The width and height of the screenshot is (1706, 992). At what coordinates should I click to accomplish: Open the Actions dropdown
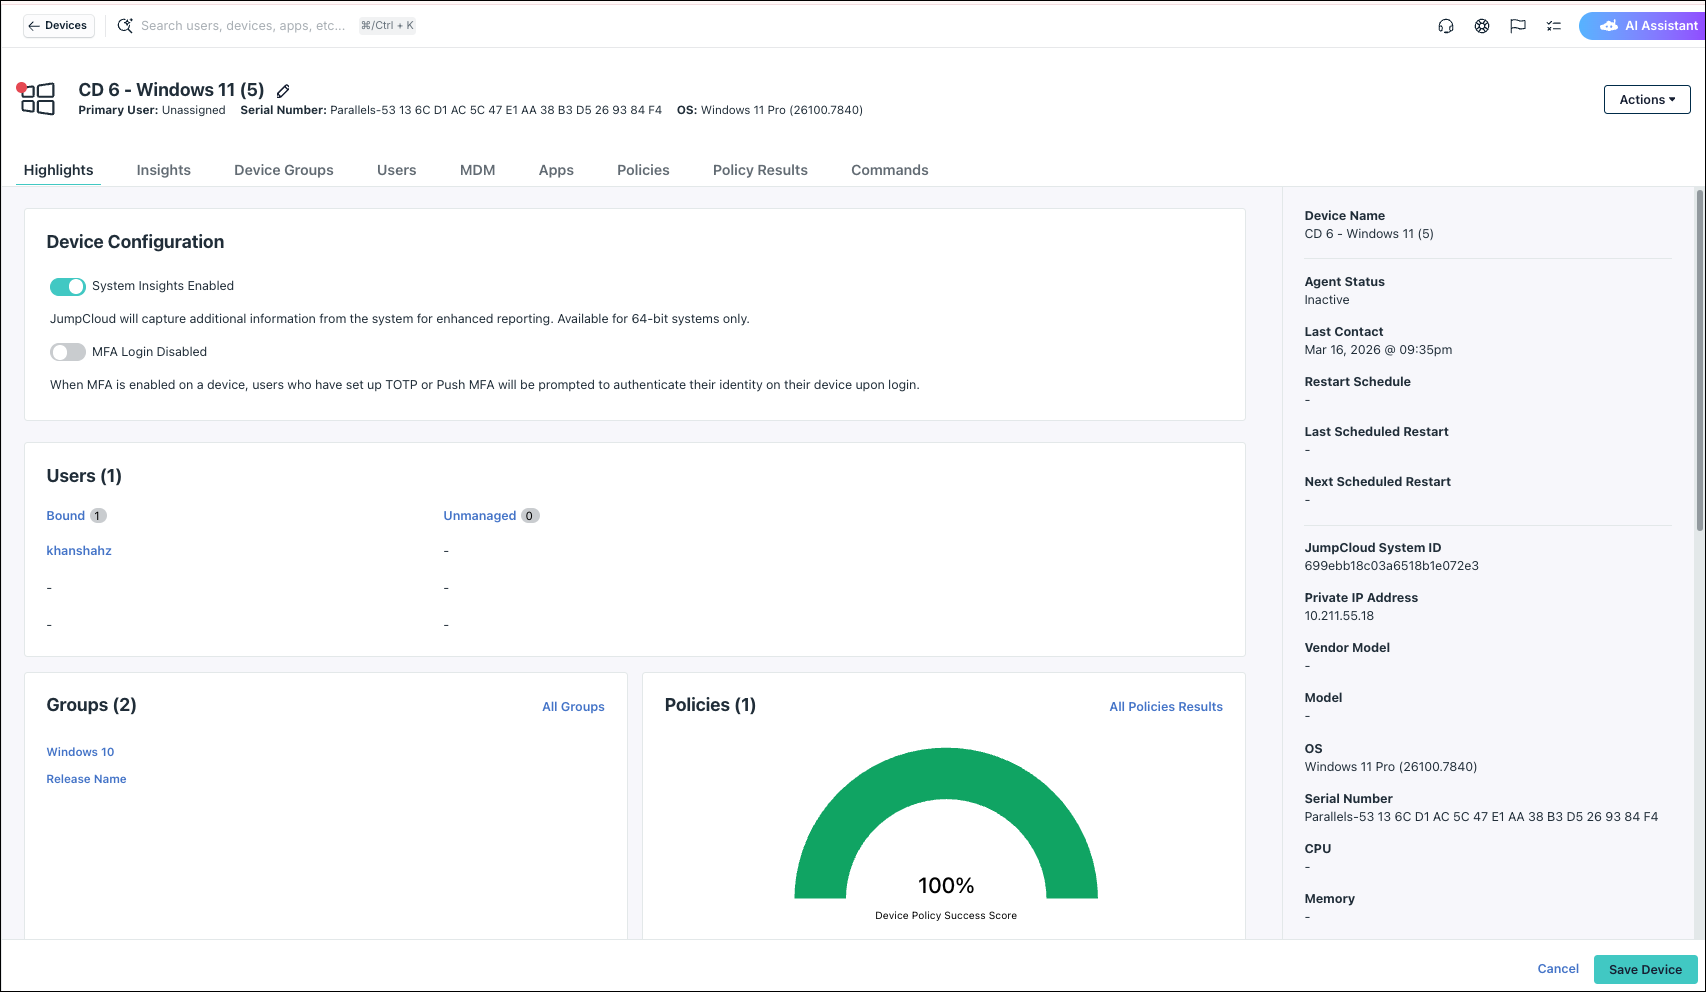tap(1647, 100)
